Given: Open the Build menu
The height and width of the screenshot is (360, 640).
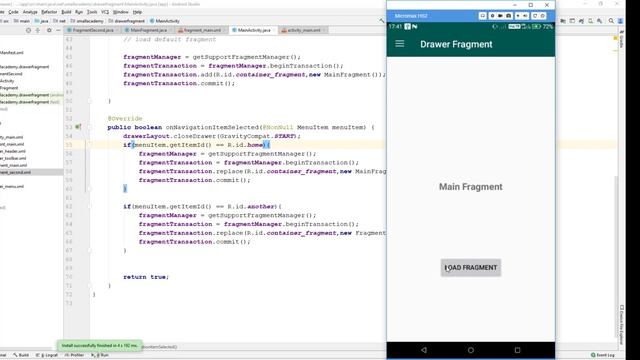Looking at the screenshot, I should pos(66,12).
